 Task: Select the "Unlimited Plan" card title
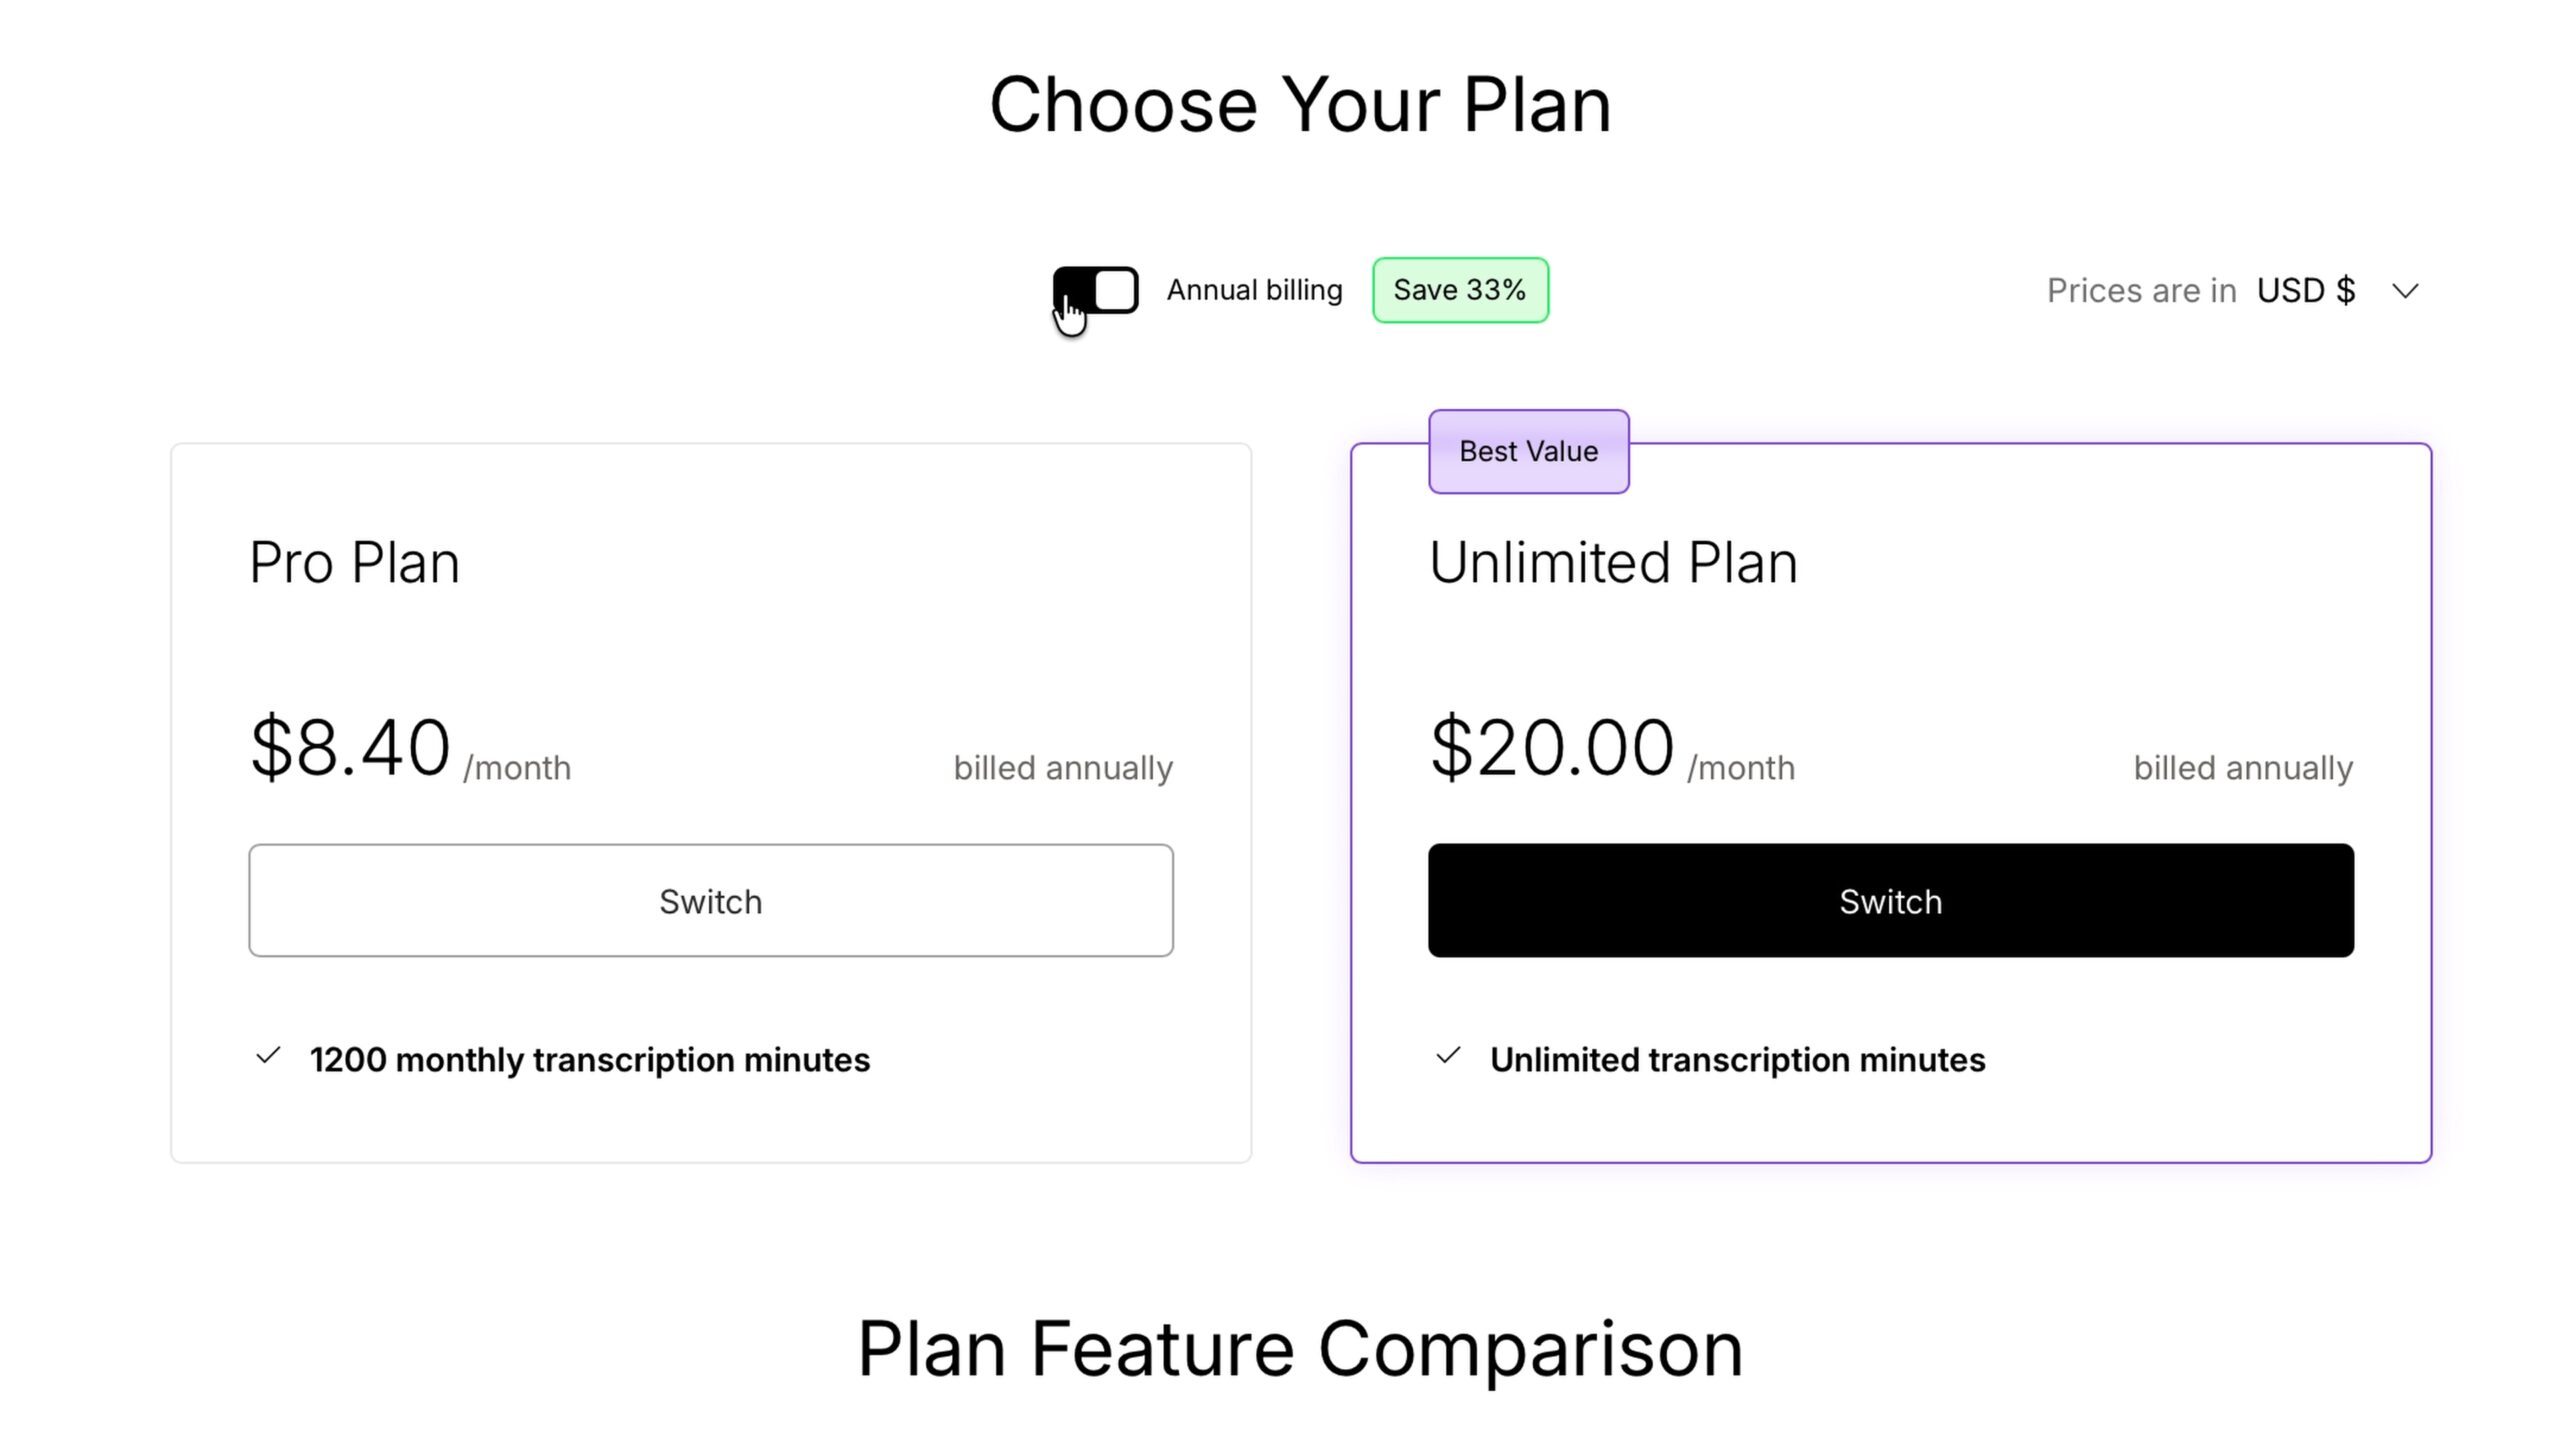tap(1613, 563)
